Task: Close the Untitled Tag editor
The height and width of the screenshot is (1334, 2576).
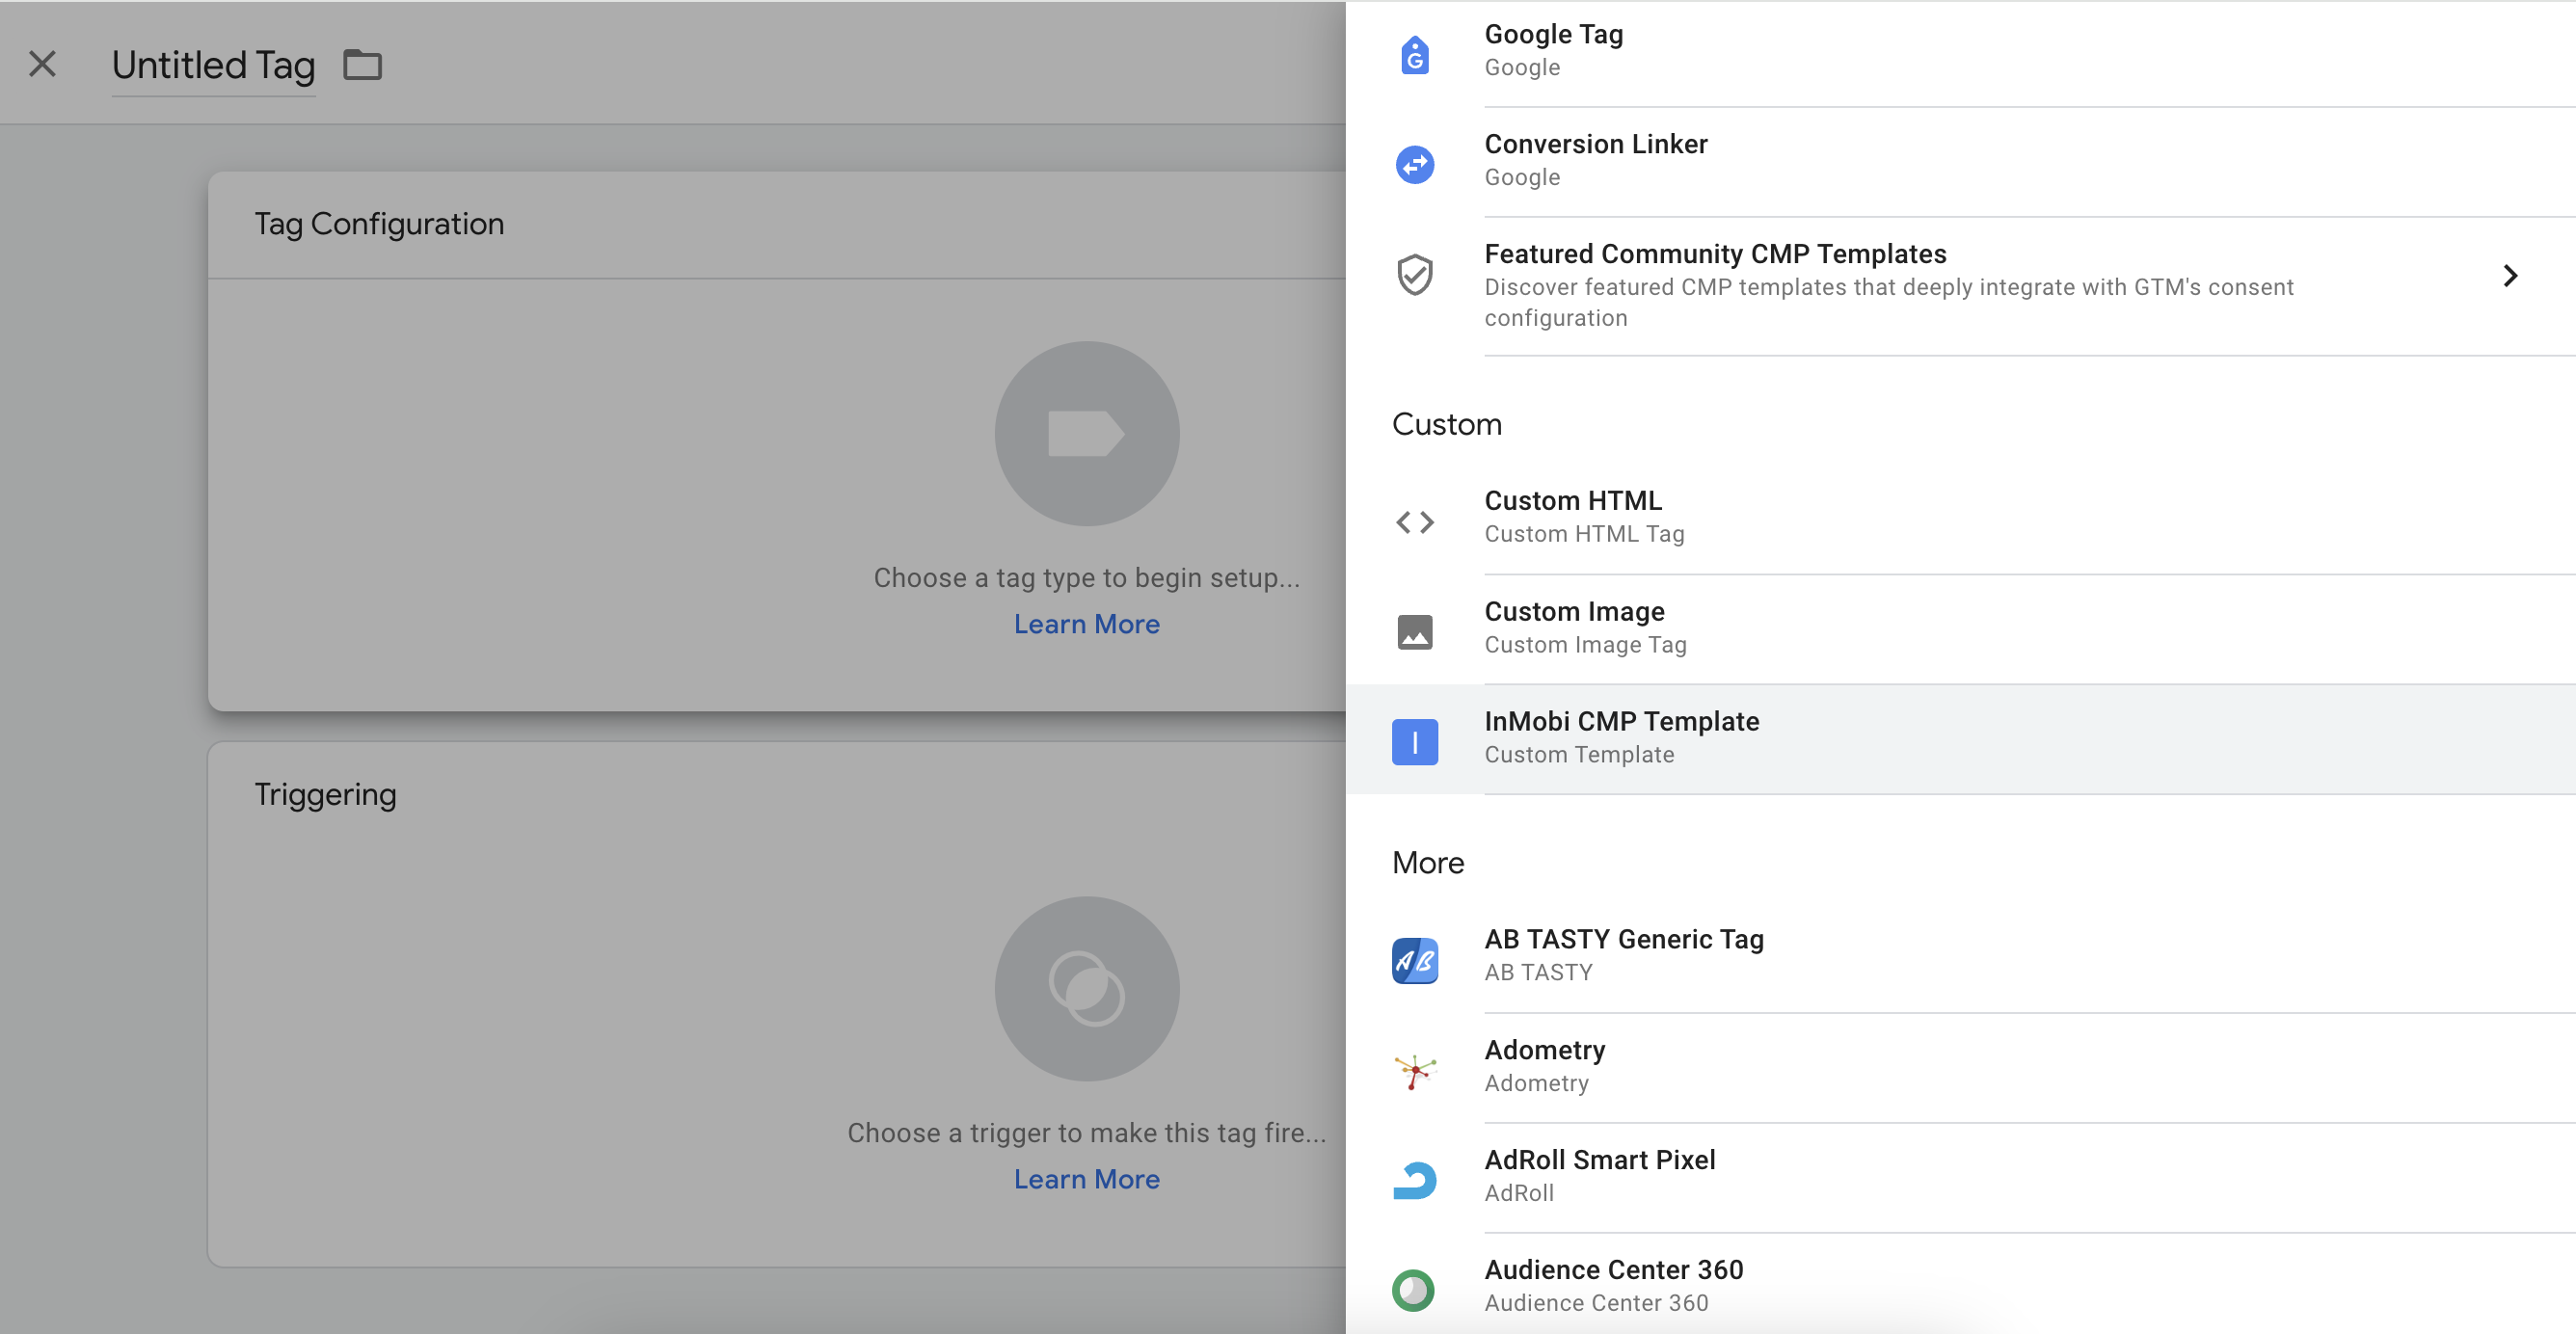Action: 42,64
